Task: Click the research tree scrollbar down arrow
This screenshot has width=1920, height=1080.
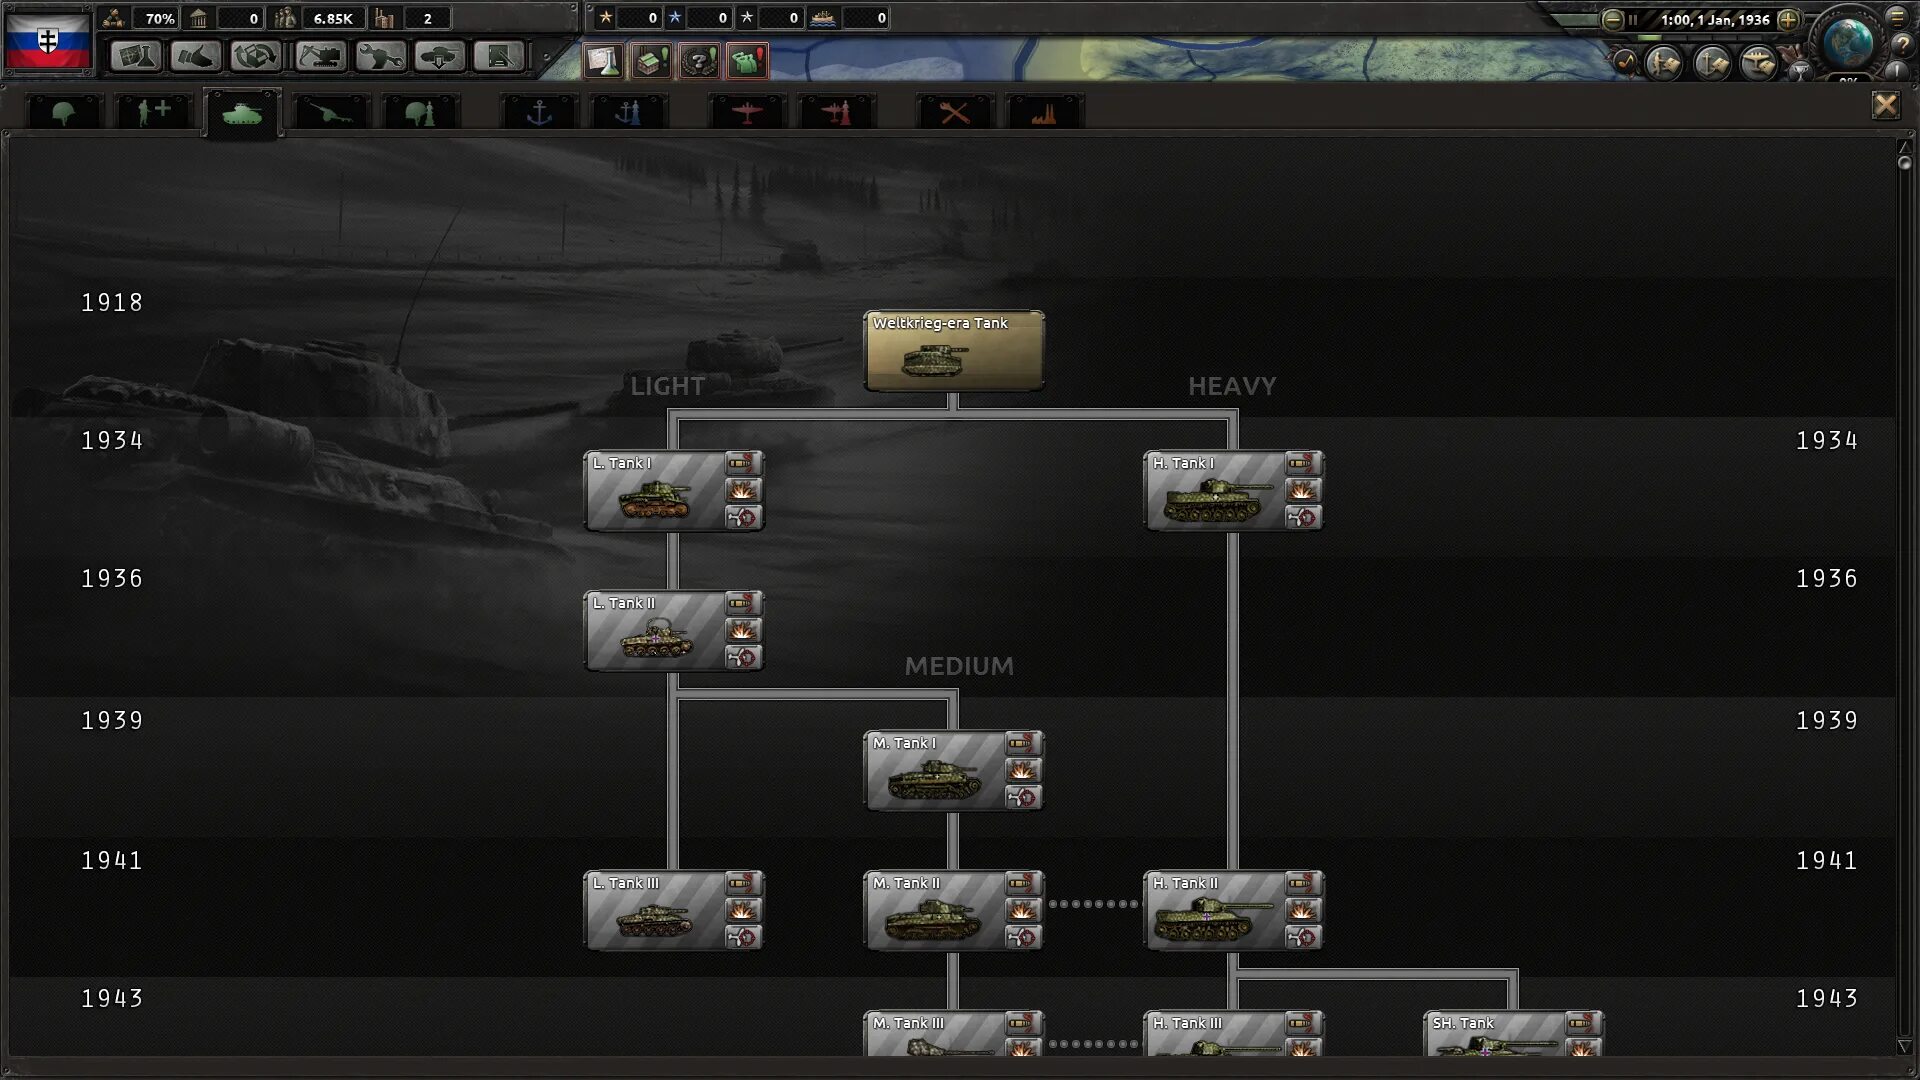Action: [x=1904, y=1046]
